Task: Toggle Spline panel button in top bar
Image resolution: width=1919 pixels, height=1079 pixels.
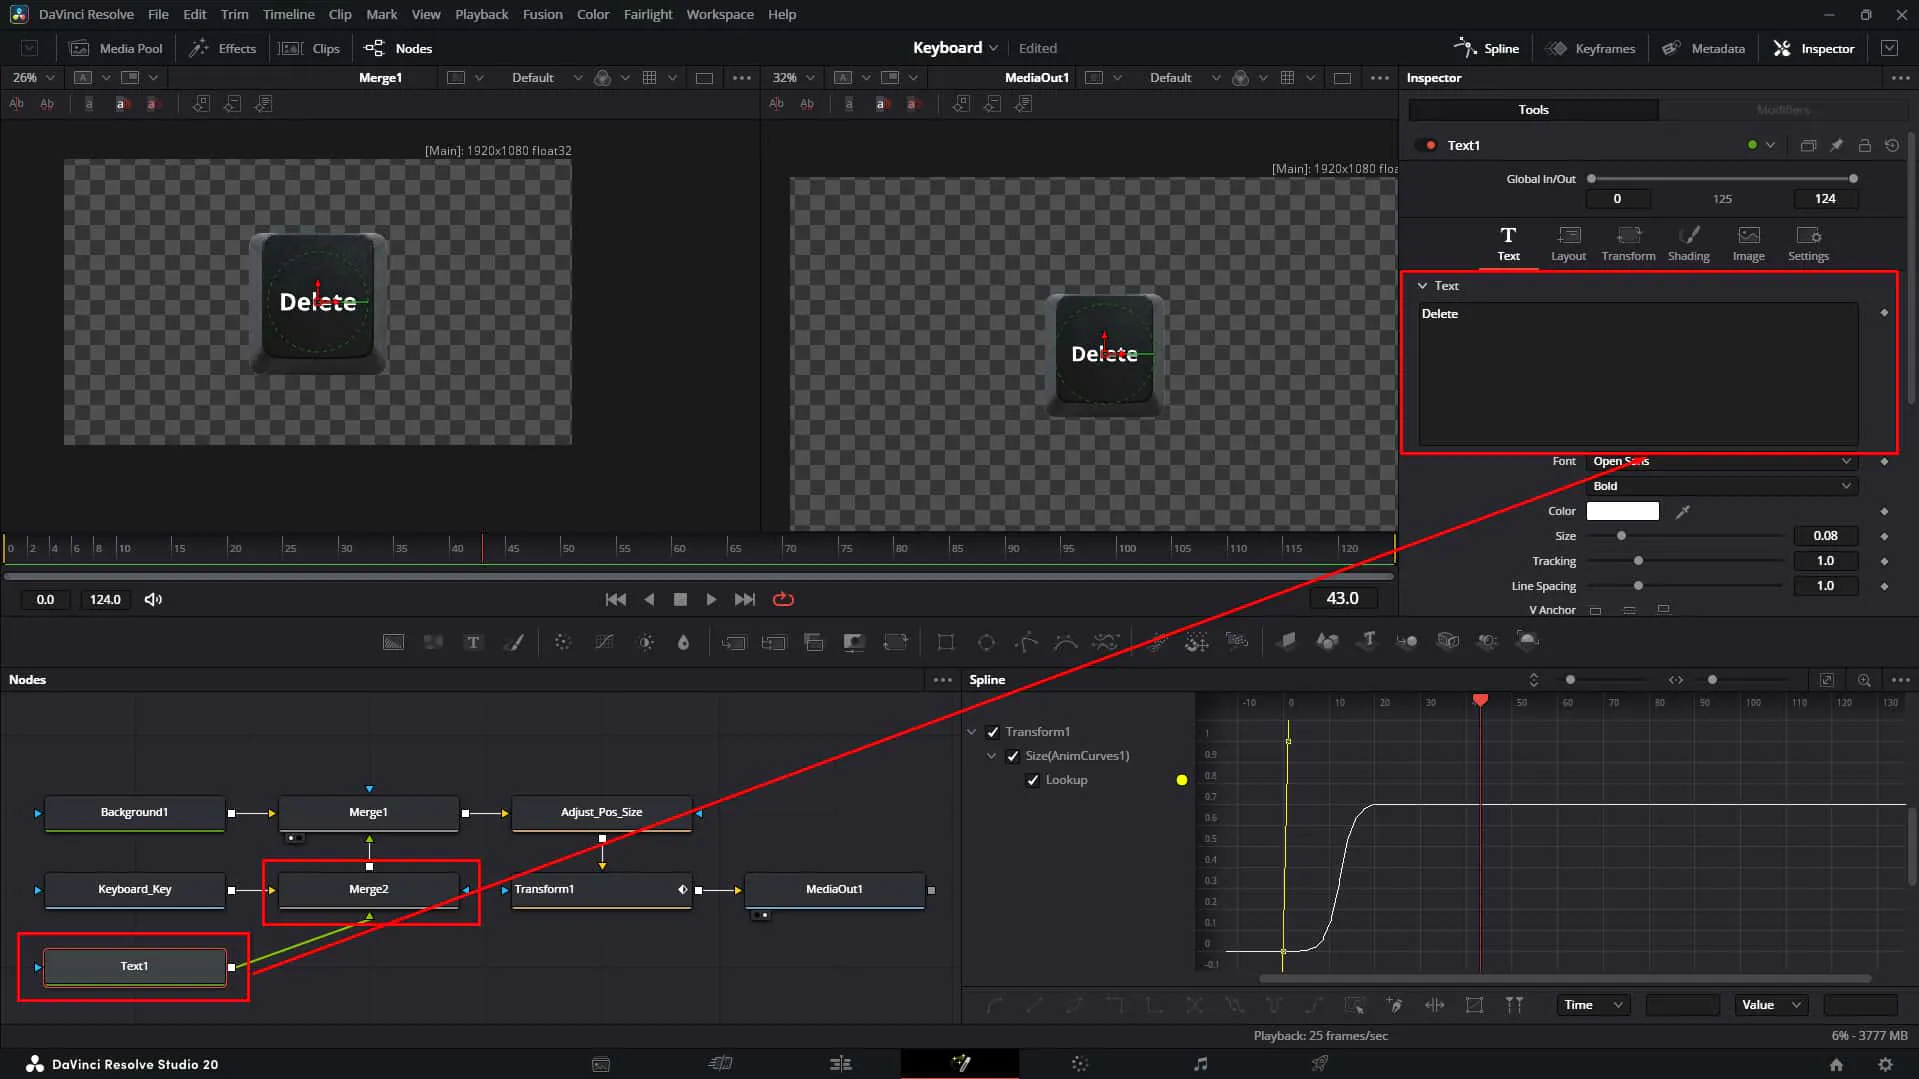Action: [1486, 48]
